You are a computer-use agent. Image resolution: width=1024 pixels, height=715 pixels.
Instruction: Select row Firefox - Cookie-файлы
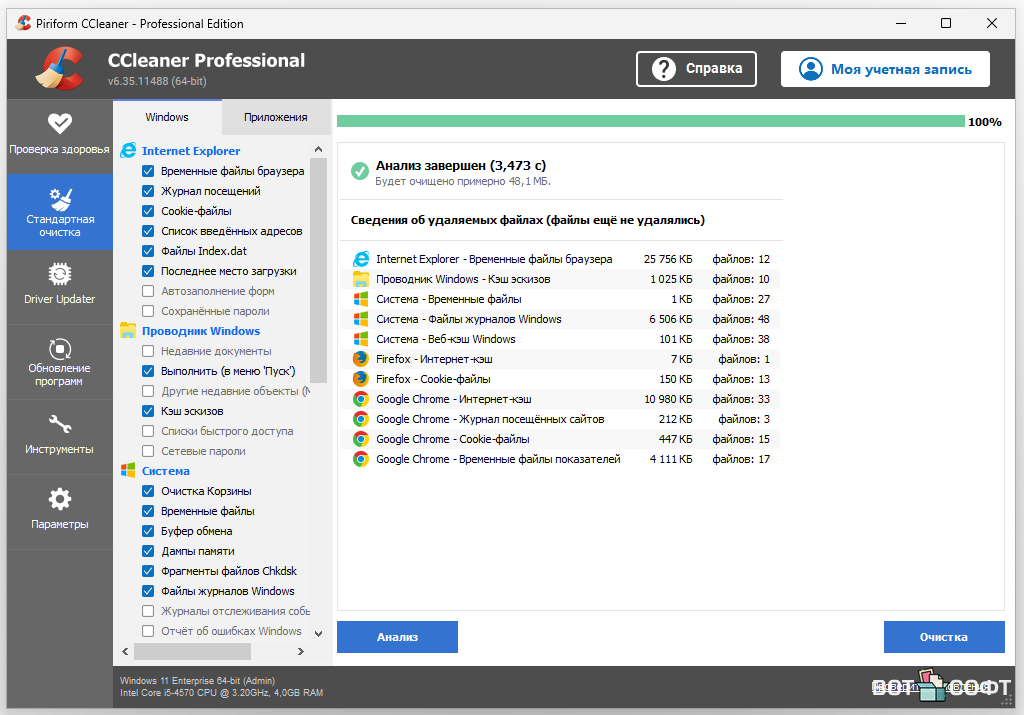[x=561, y=379]
